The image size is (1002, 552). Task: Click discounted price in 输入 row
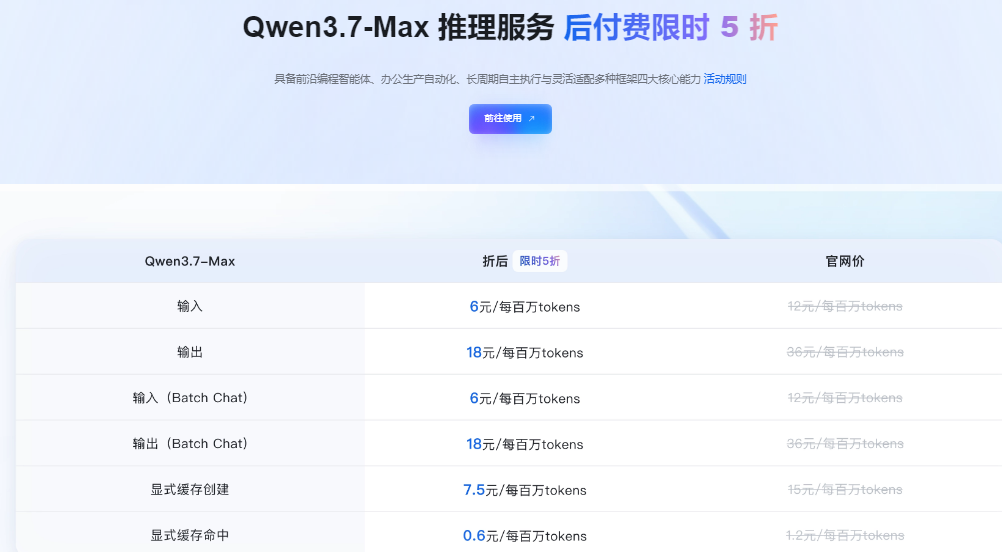525,307
